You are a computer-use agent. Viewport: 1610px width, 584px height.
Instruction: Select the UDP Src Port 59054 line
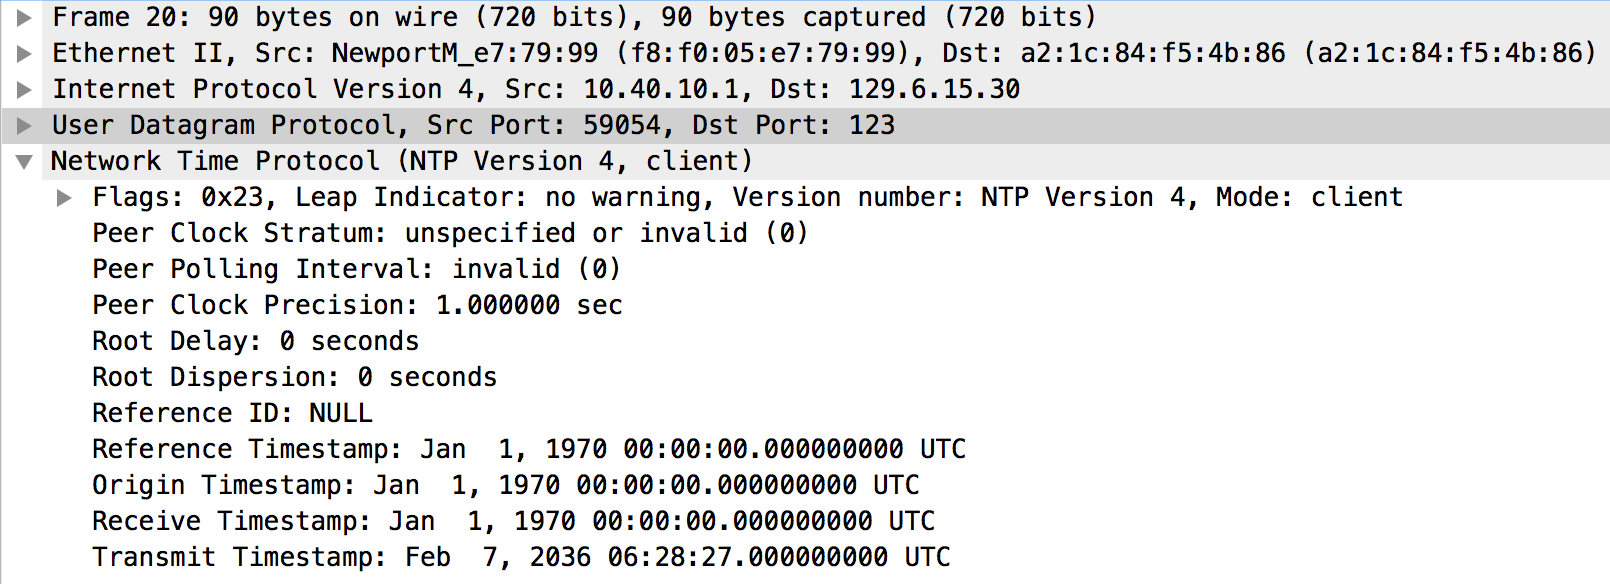point(473,125)
